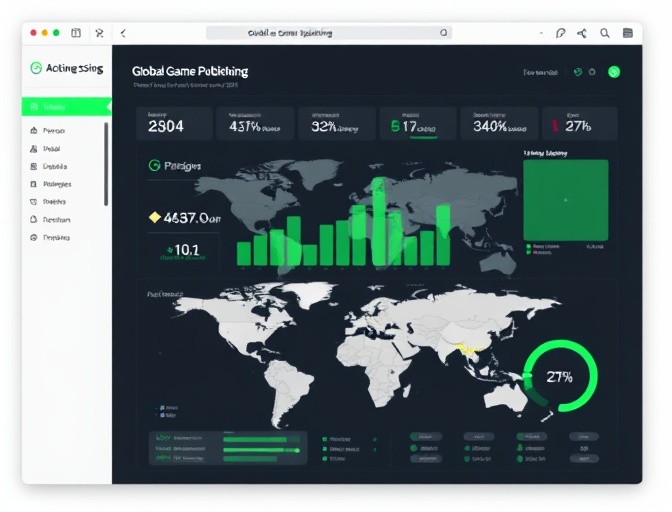Click the green logo icon beside Acting
Screen dimensions: 672x512
point(37,68)
